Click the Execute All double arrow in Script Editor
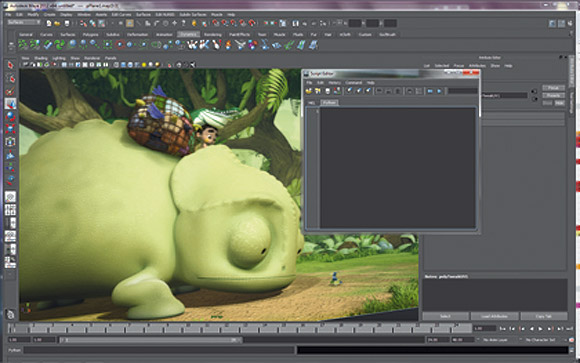The width and height of the screenshot is (580, 363). (x=430, y=91)
